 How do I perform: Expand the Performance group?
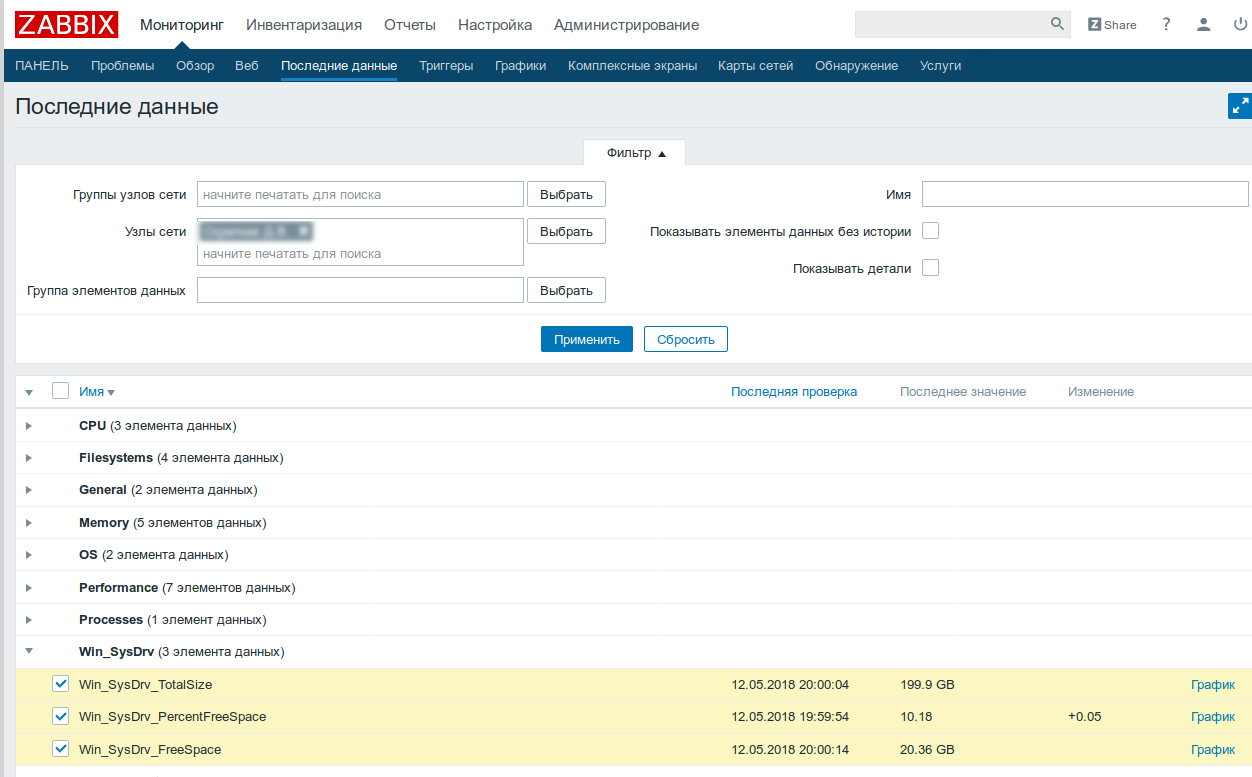tap(29, 588)
